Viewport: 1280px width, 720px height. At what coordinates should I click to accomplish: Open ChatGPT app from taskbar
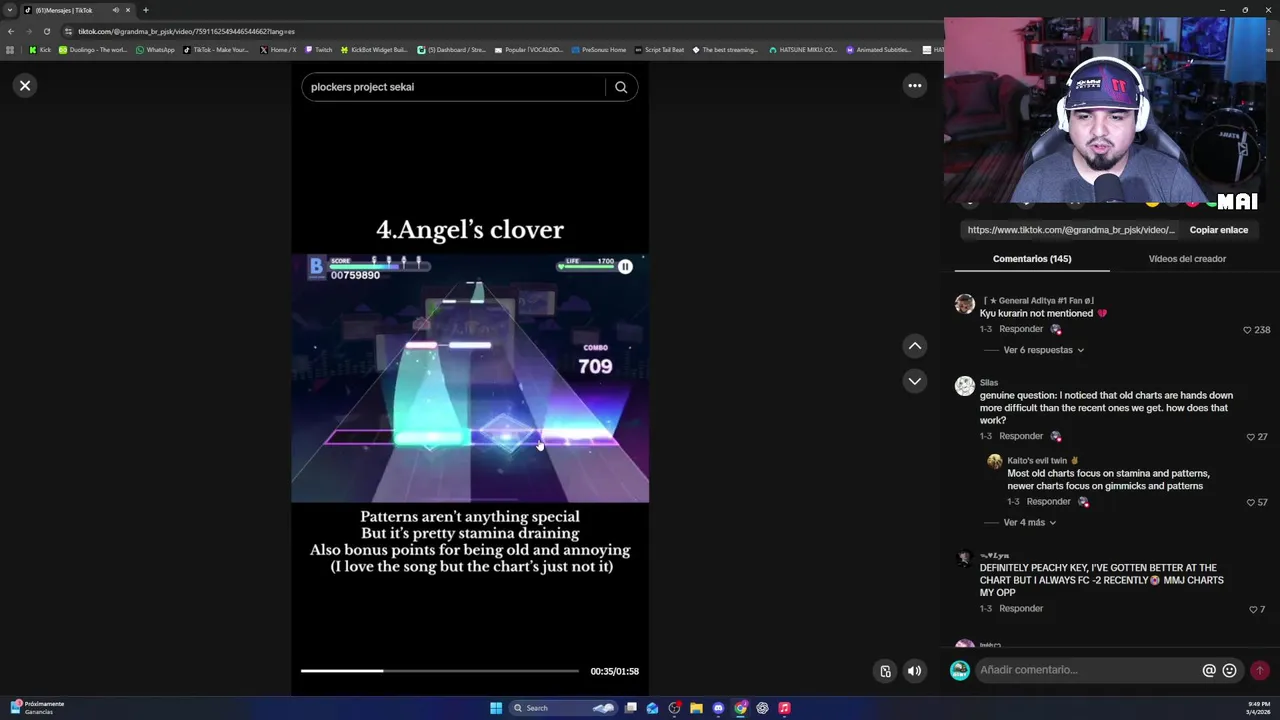[x=762, y=708]
